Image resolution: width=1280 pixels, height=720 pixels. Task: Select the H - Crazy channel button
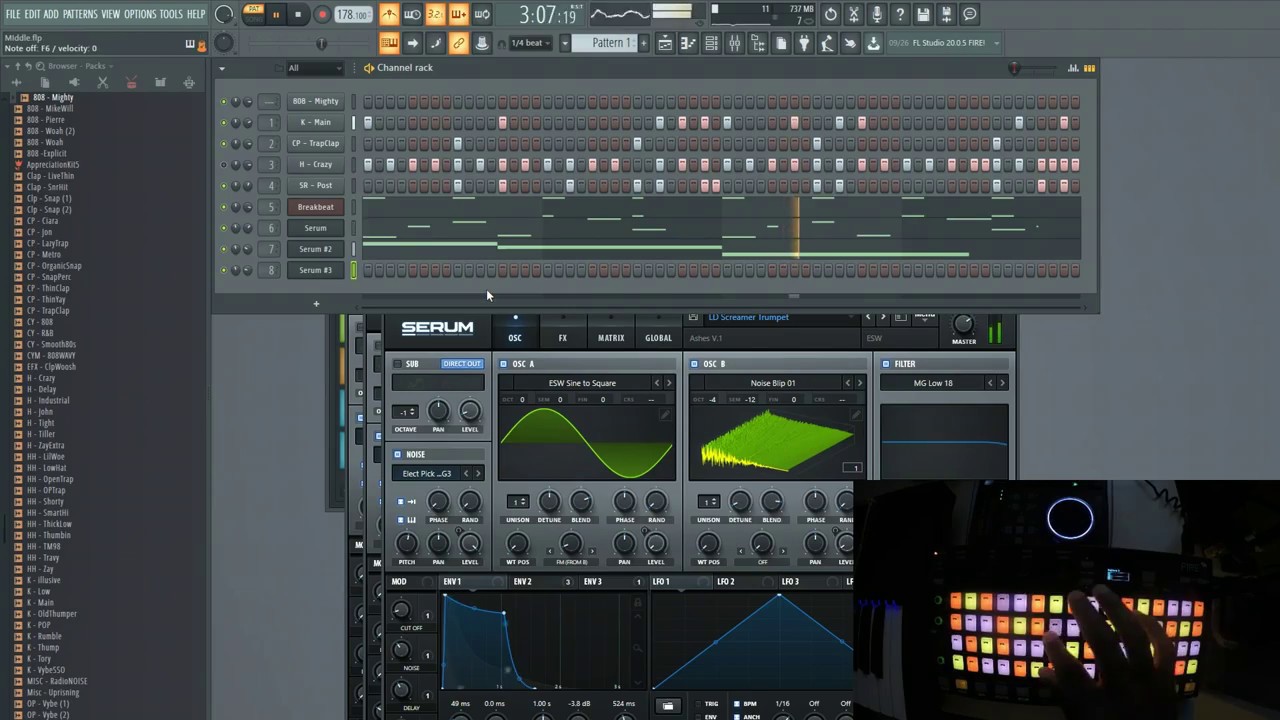pos(315,165)
